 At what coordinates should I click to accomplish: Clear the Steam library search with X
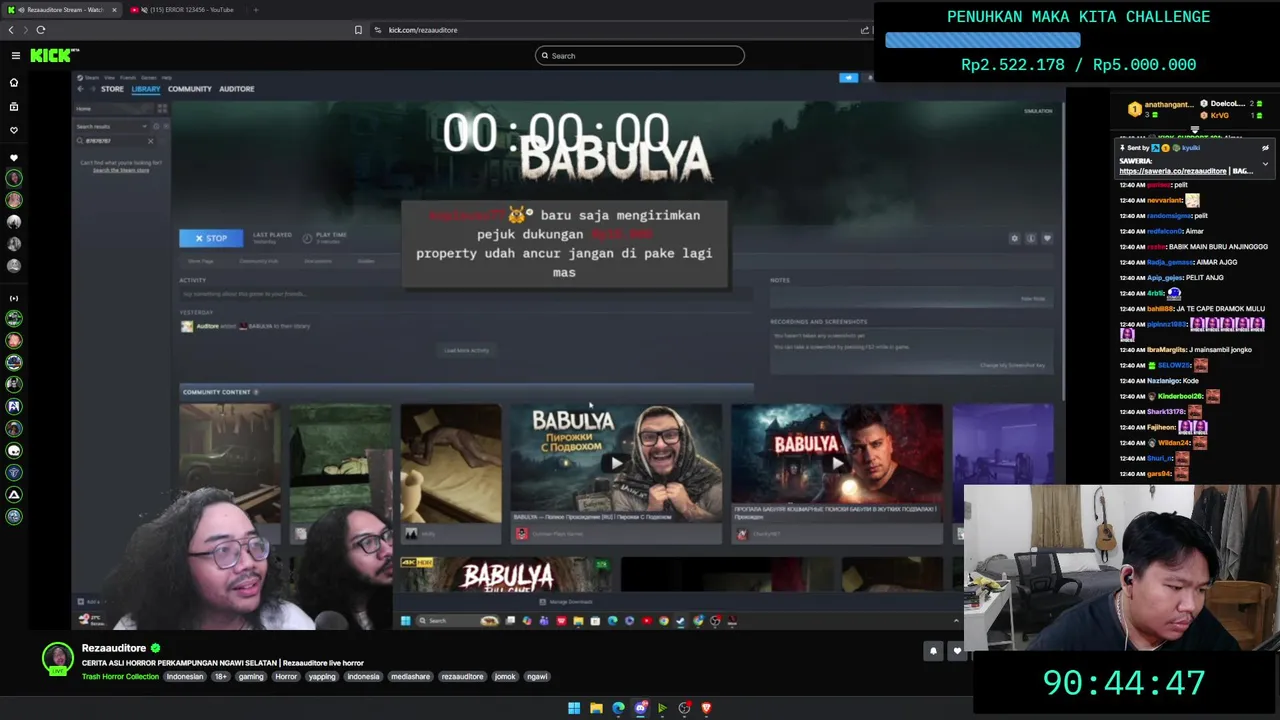click(150, 141)
